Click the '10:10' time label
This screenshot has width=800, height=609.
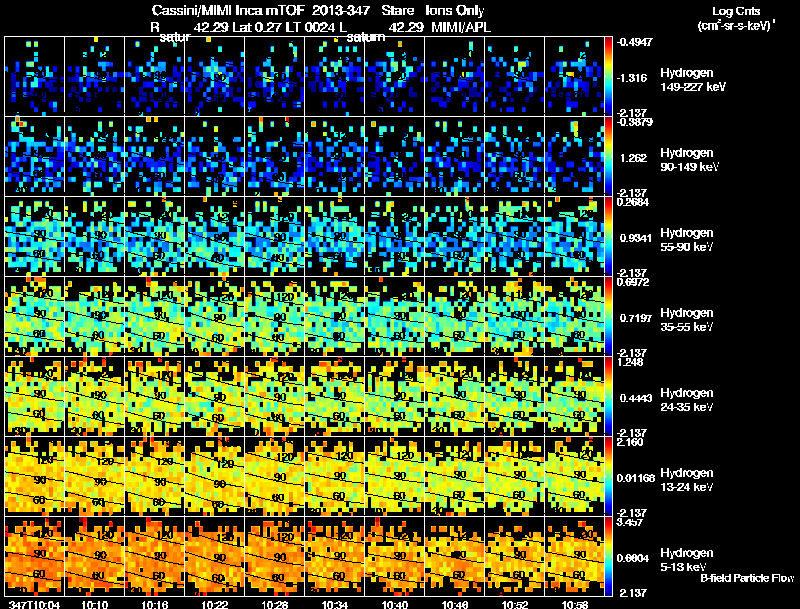94,604
